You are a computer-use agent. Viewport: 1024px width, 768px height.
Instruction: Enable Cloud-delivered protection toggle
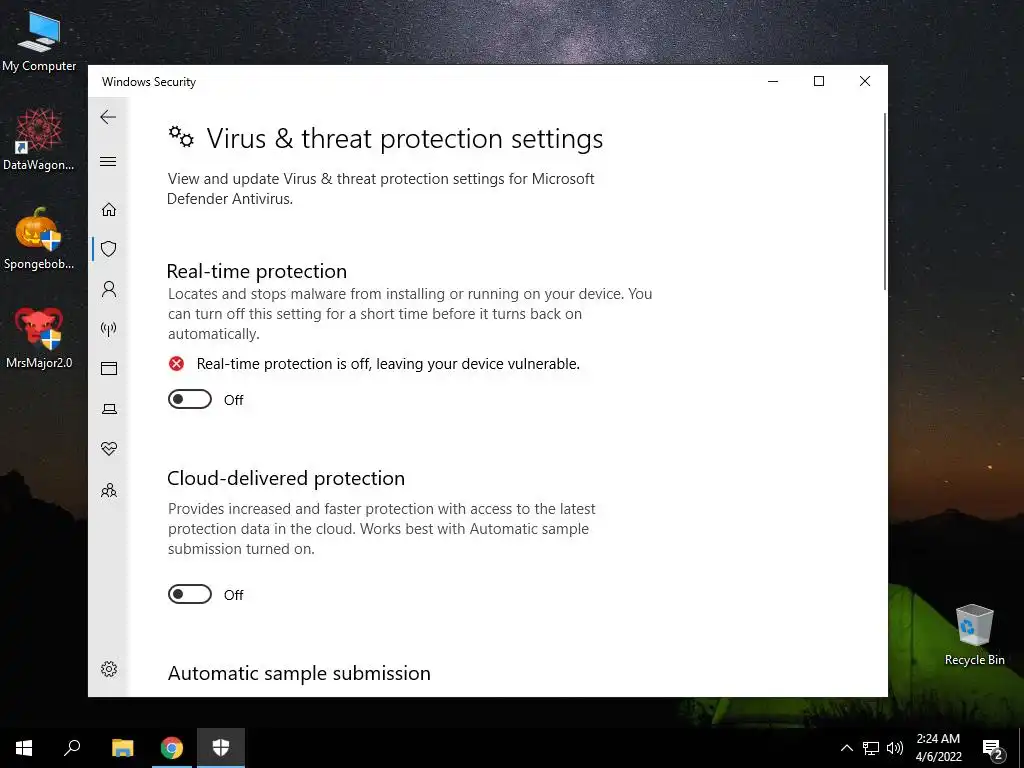(190, 594)
